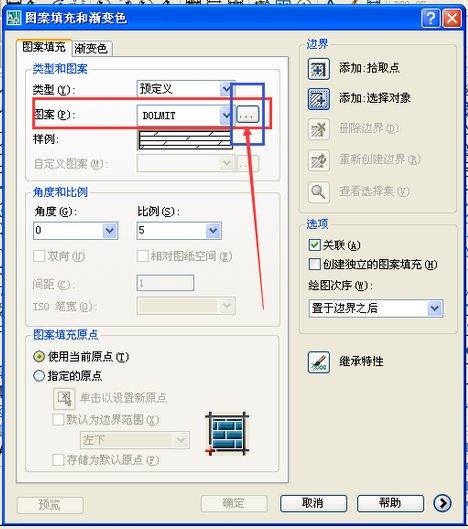Viewport: 468px width, 529px height.
Task: Select the Hatch (图案填充) tab
Action: pos(44,47)
